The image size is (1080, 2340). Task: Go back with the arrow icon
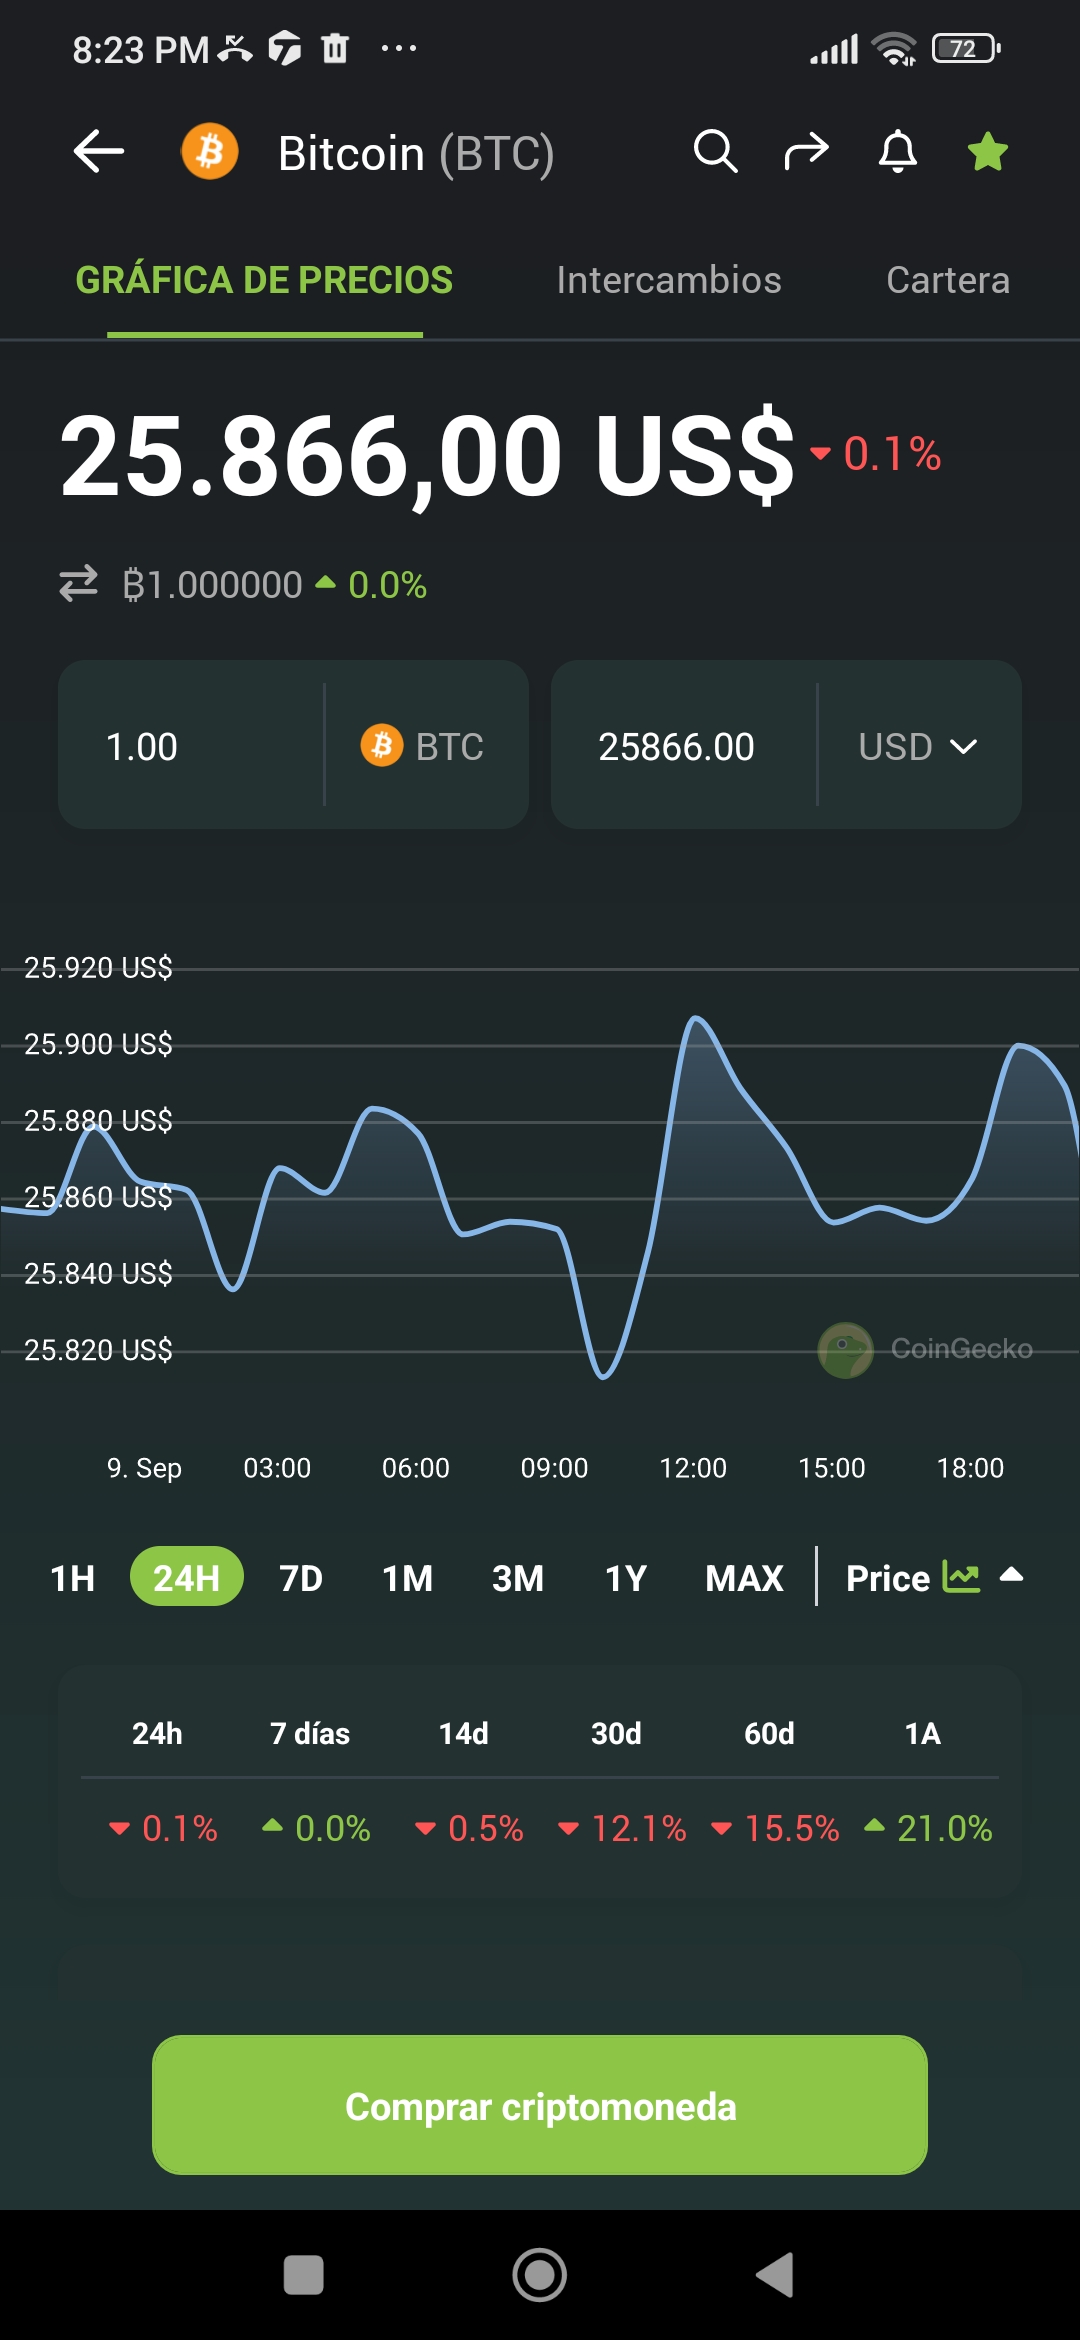pos(99,152)
